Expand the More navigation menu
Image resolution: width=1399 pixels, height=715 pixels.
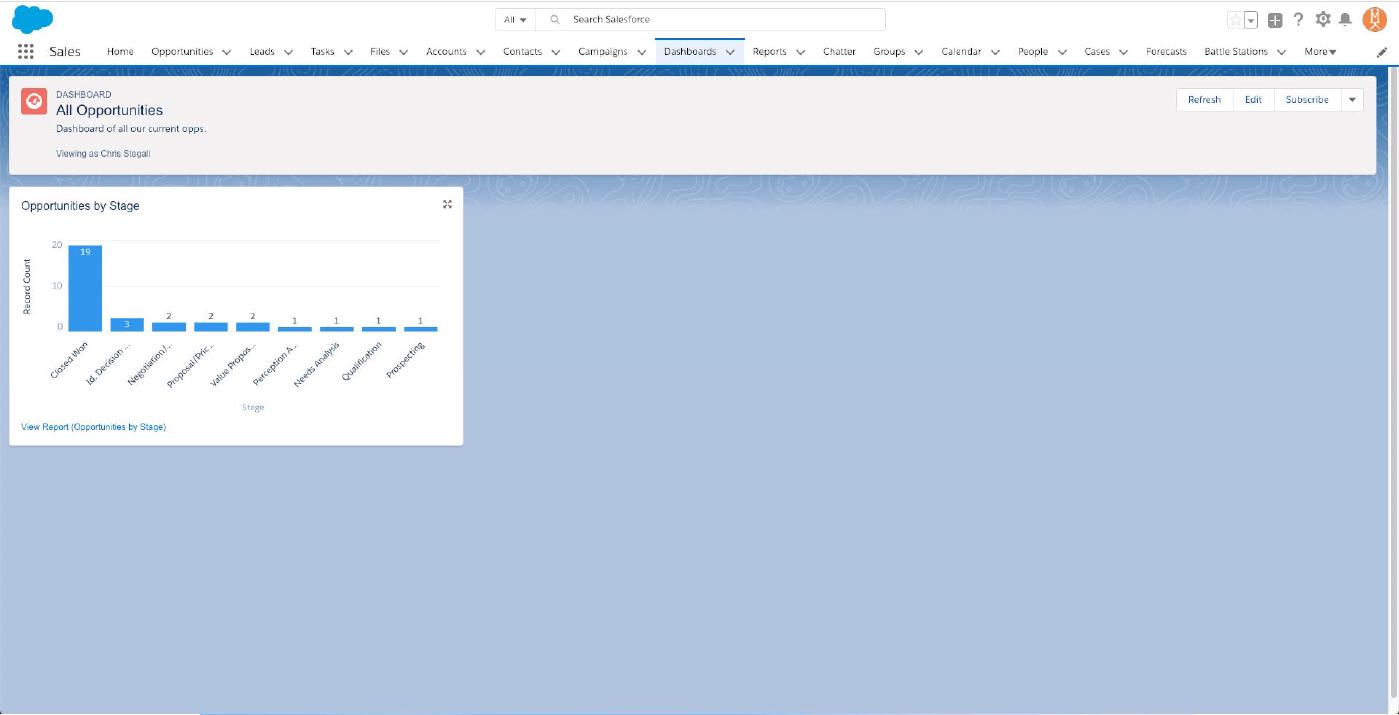[x=1320, y=52]
